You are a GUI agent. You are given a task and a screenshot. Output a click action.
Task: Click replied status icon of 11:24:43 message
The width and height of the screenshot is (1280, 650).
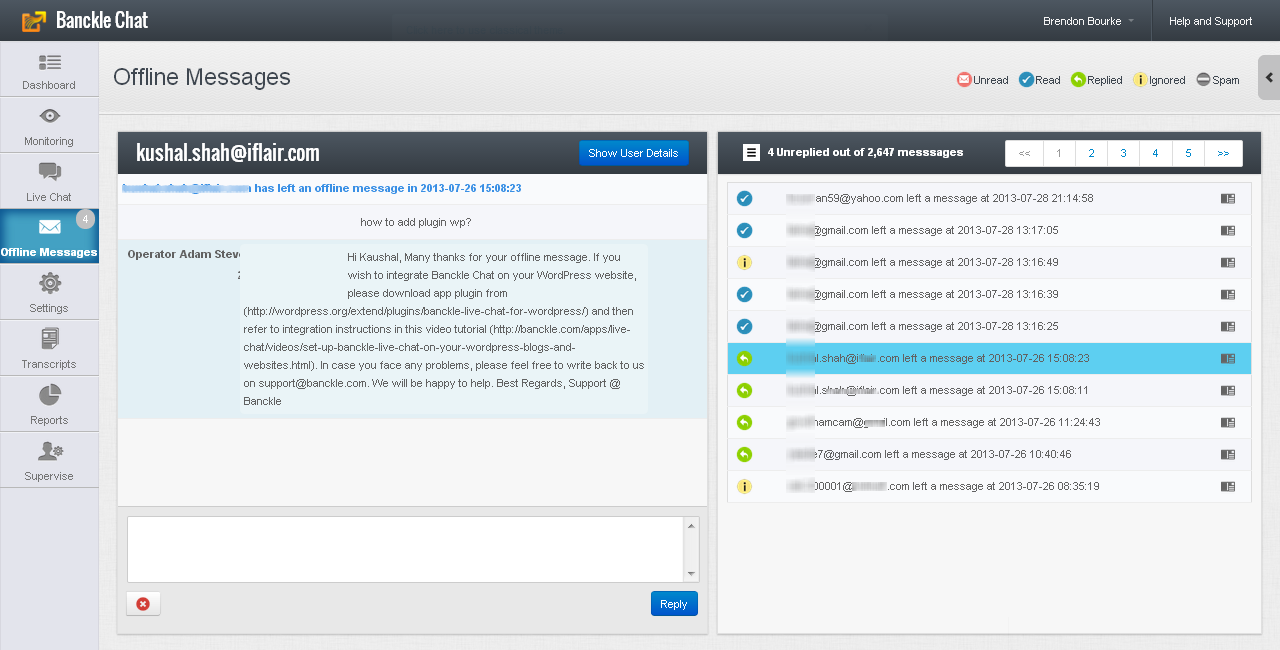pos(744,423)
